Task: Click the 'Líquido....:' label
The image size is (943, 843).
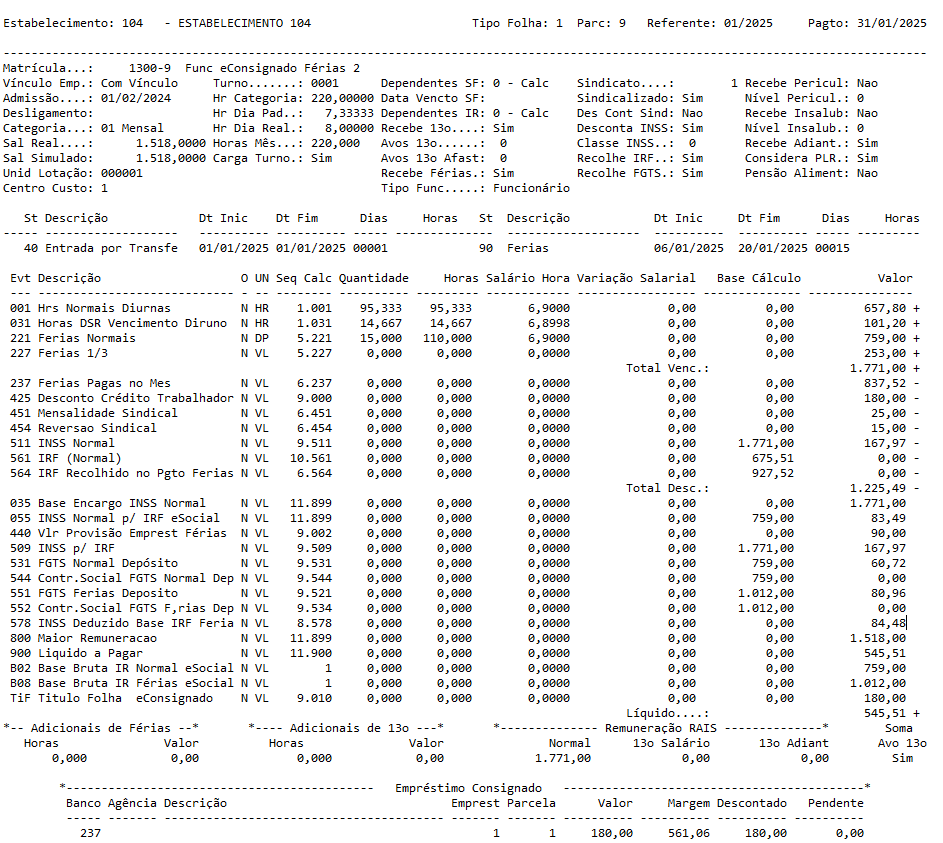Action: pos(668,714)
